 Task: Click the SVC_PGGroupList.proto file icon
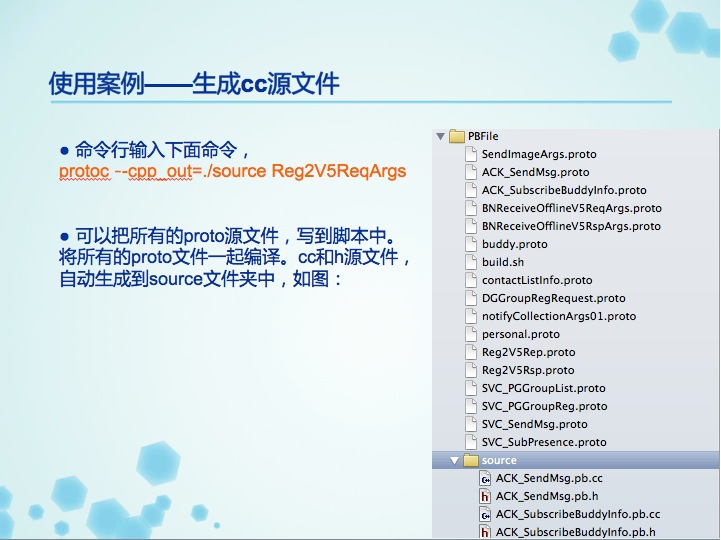[471, 388]
